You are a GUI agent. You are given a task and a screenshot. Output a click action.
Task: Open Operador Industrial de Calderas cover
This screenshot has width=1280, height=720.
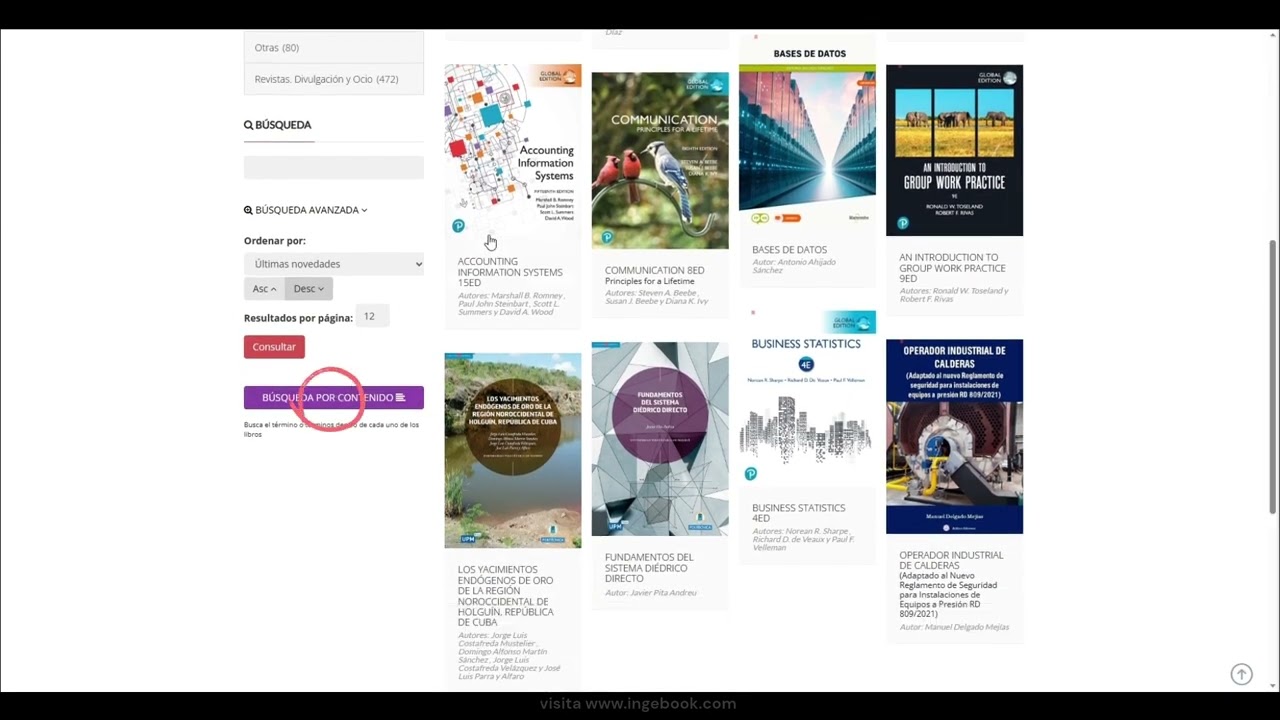pos(954,437)
